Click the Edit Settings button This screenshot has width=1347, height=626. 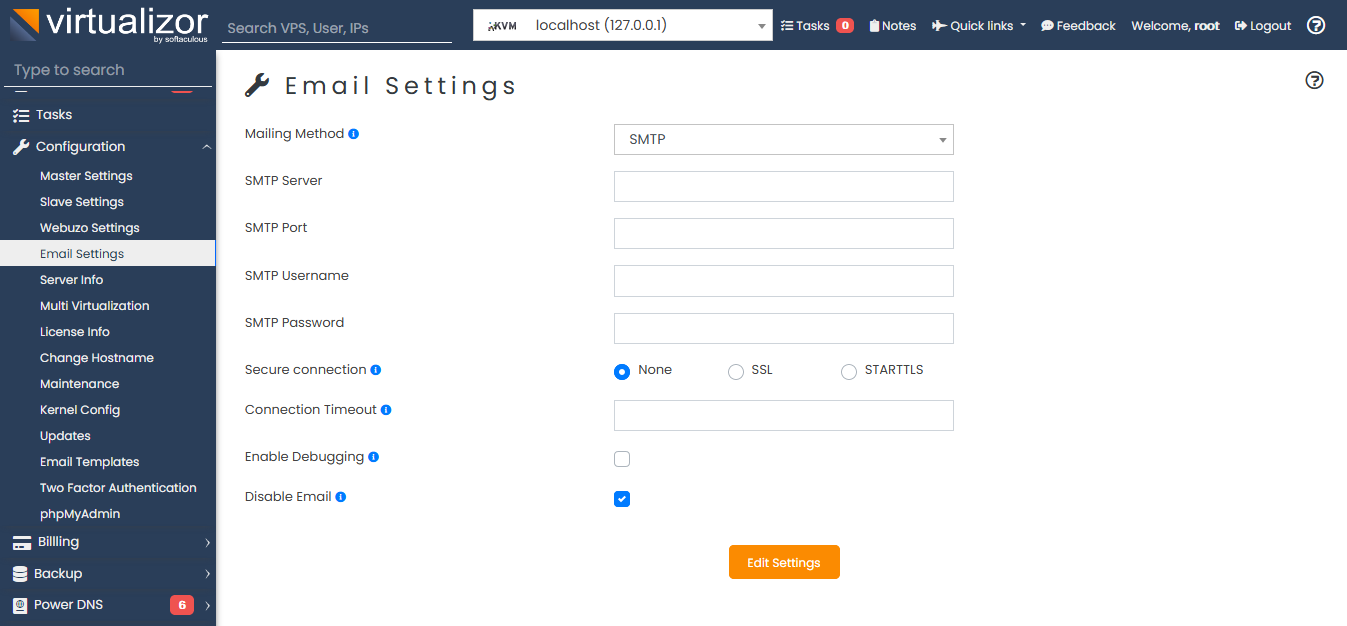pyautogui.click(x=784, y=561)
